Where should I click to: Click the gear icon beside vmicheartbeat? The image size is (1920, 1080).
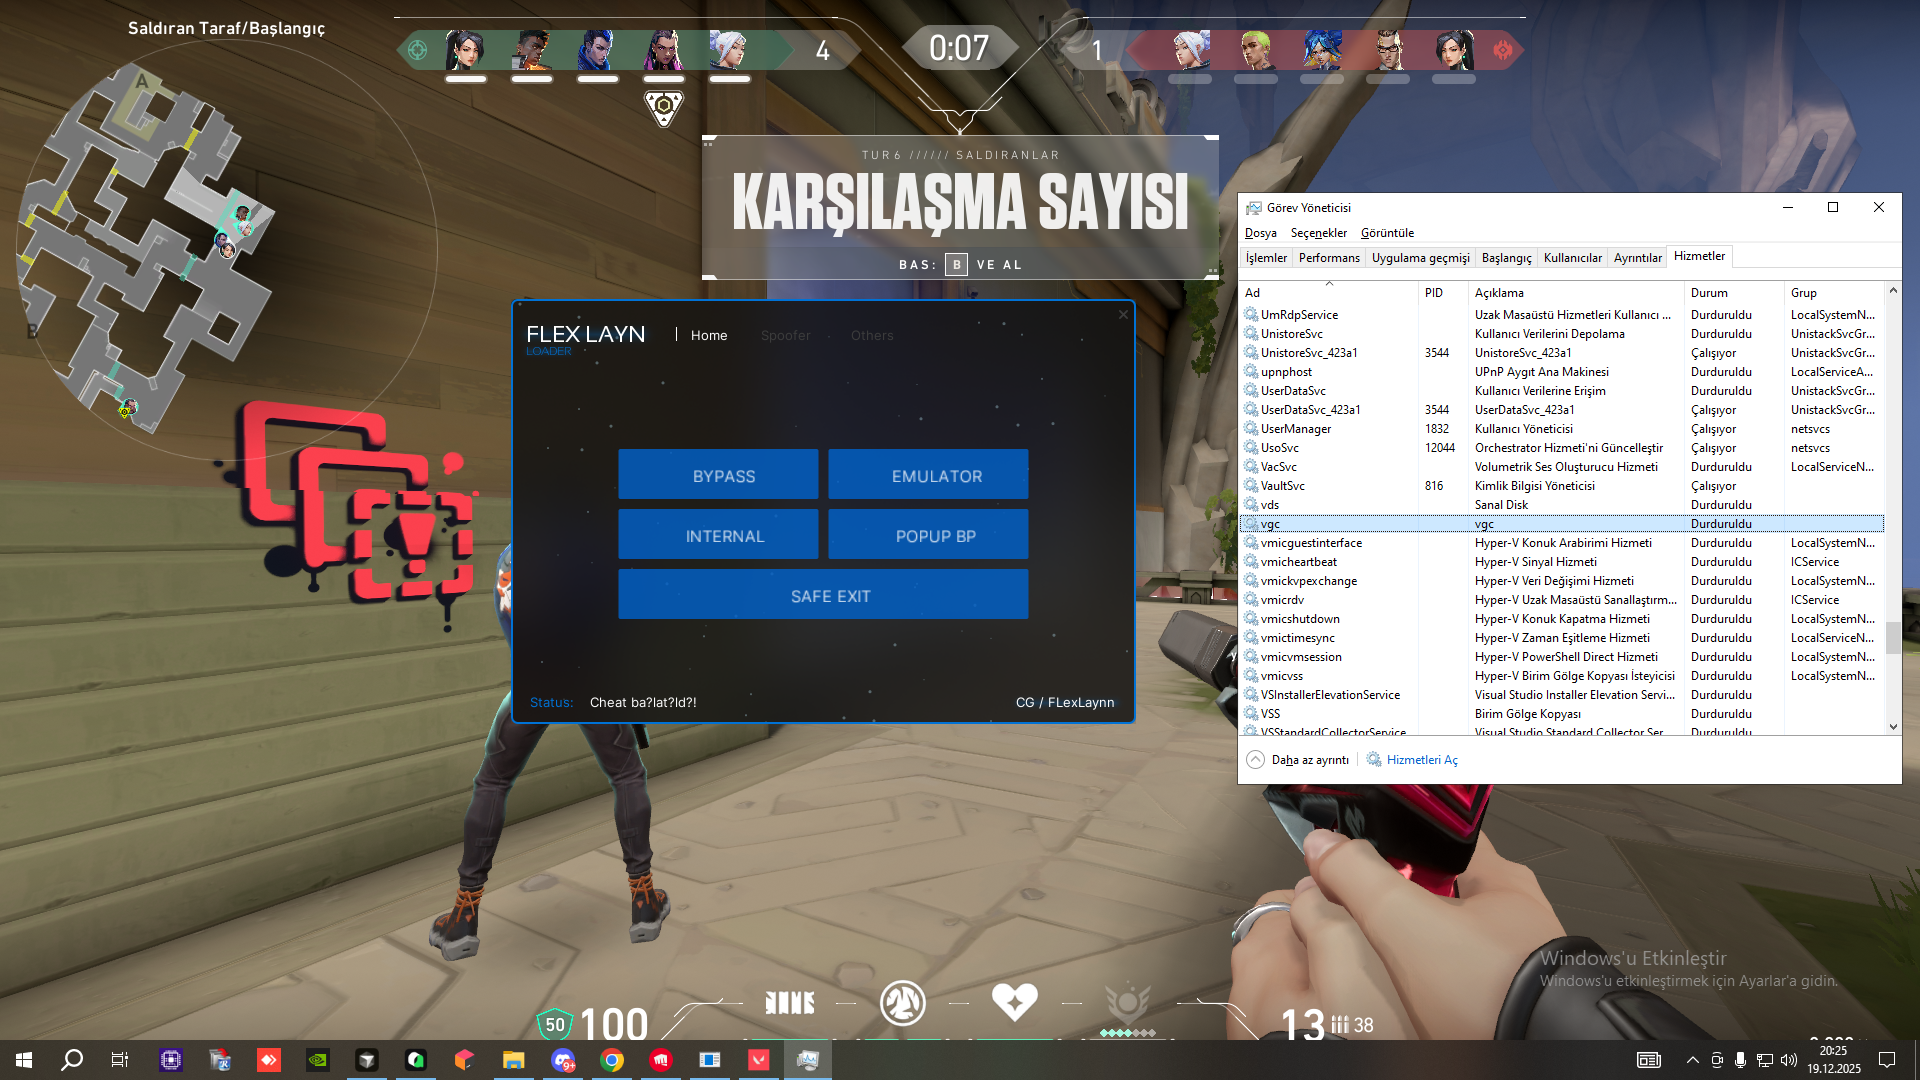1251,561
